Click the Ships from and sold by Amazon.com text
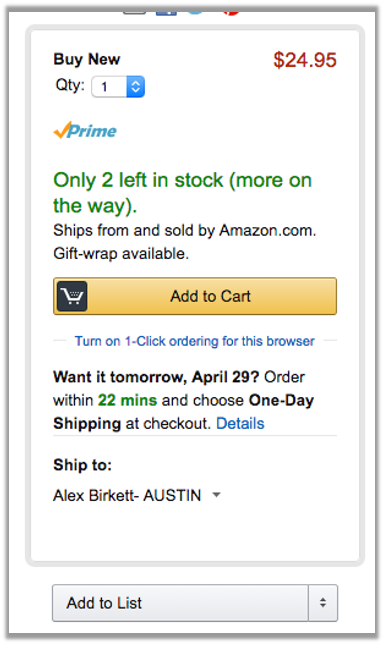The height and width of the screenshot is (645, 384). tap(185, 230)
